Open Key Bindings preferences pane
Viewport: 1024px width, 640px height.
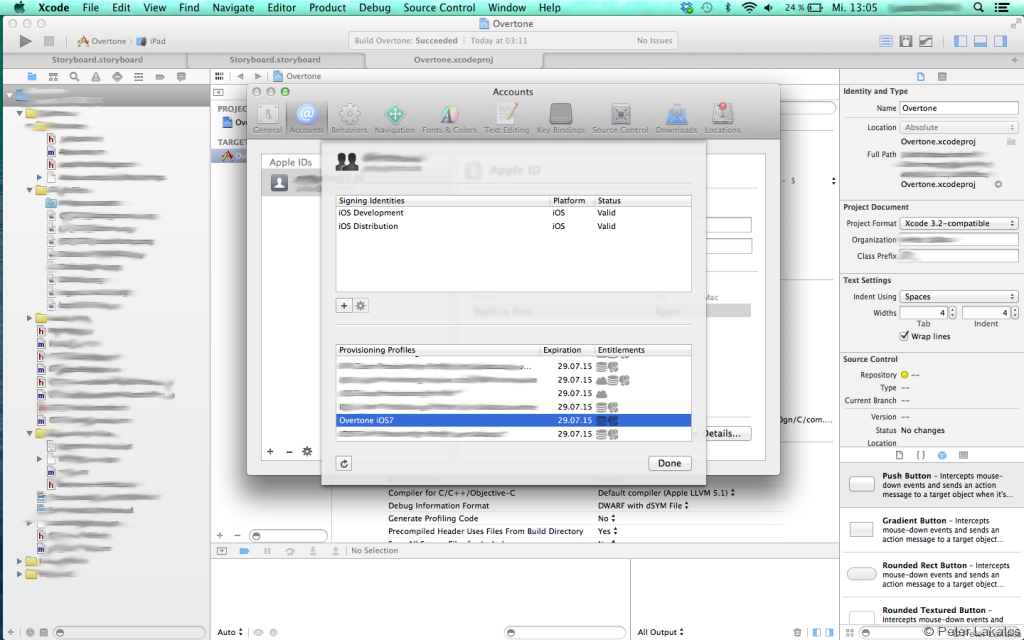(x=561, y=119)
